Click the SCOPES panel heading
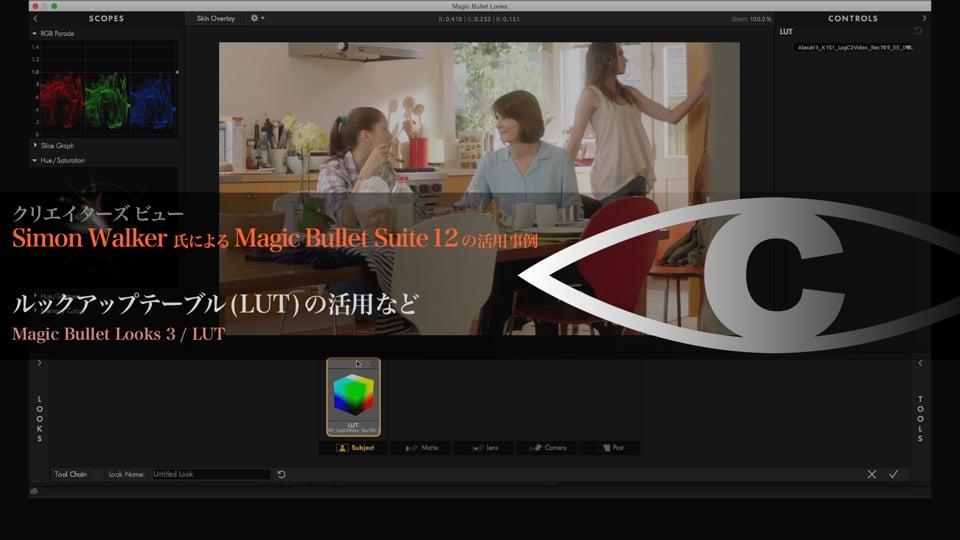Viewport: 960px width, 540px height. coord(106,18)
